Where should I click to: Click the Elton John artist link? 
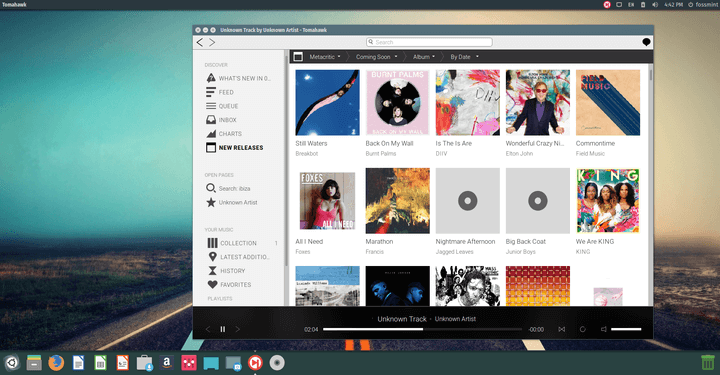[519, 154]
